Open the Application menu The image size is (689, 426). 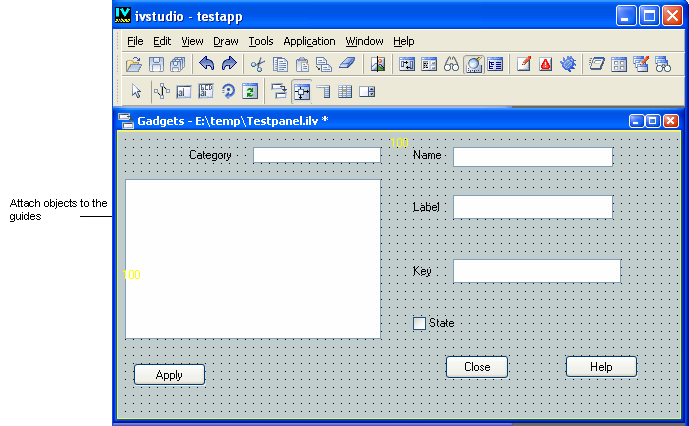pyautogui.click(x=309, y=42)
